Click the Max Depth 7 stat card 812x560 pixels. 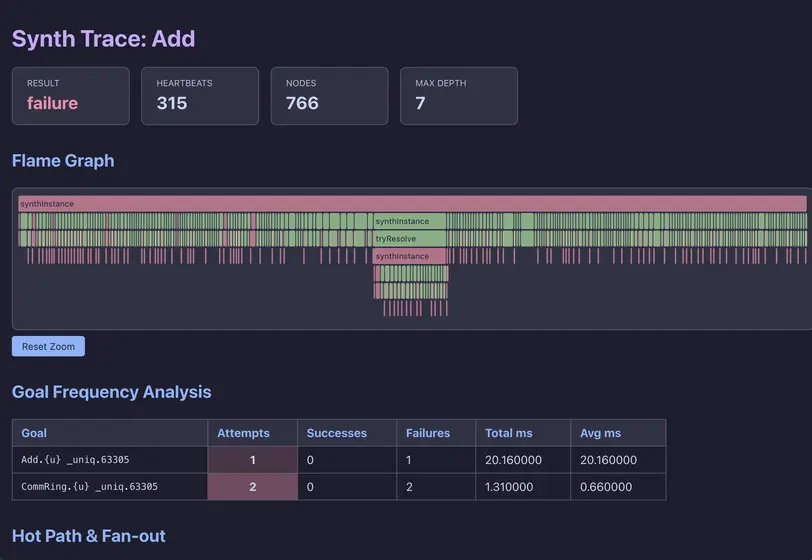click(459, 96)
